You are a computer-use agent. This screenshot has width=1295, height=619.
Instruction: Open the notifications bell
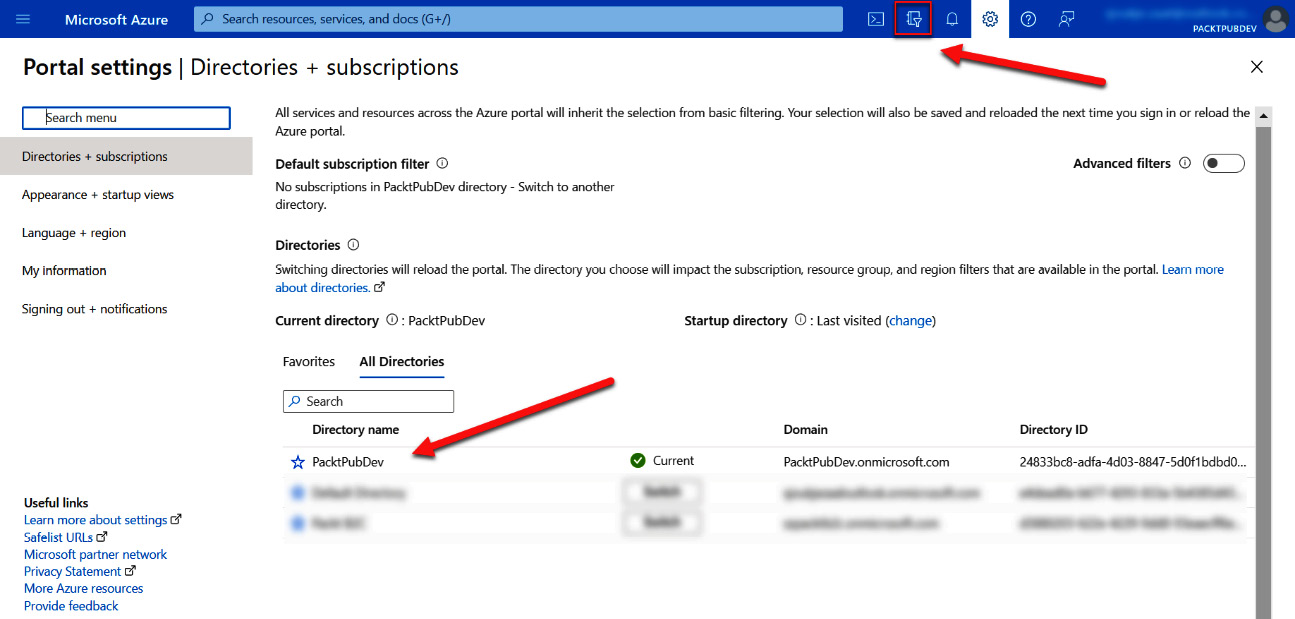click(952, 19)
